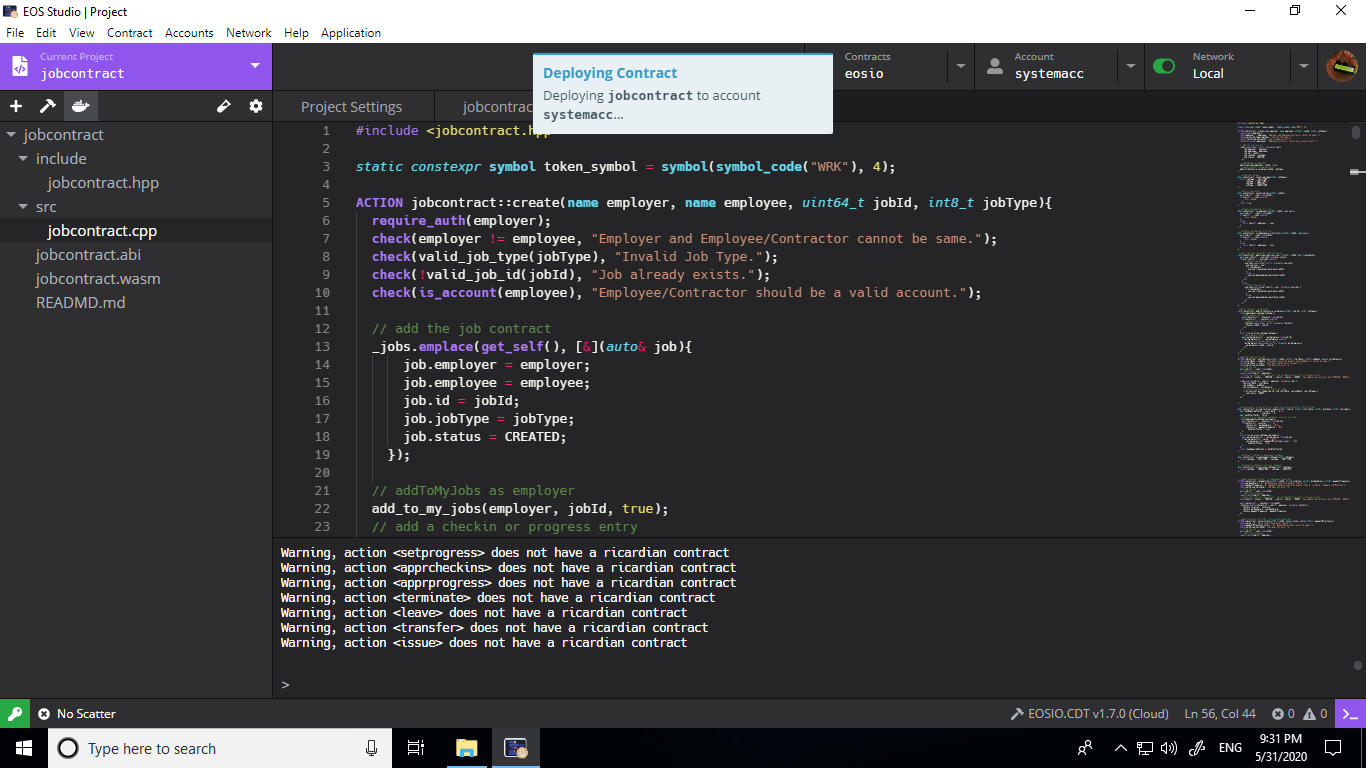The height and width of the screenshot is (768, 1366).
Task: Open the Network menu
Action: [x=249, y=33]
